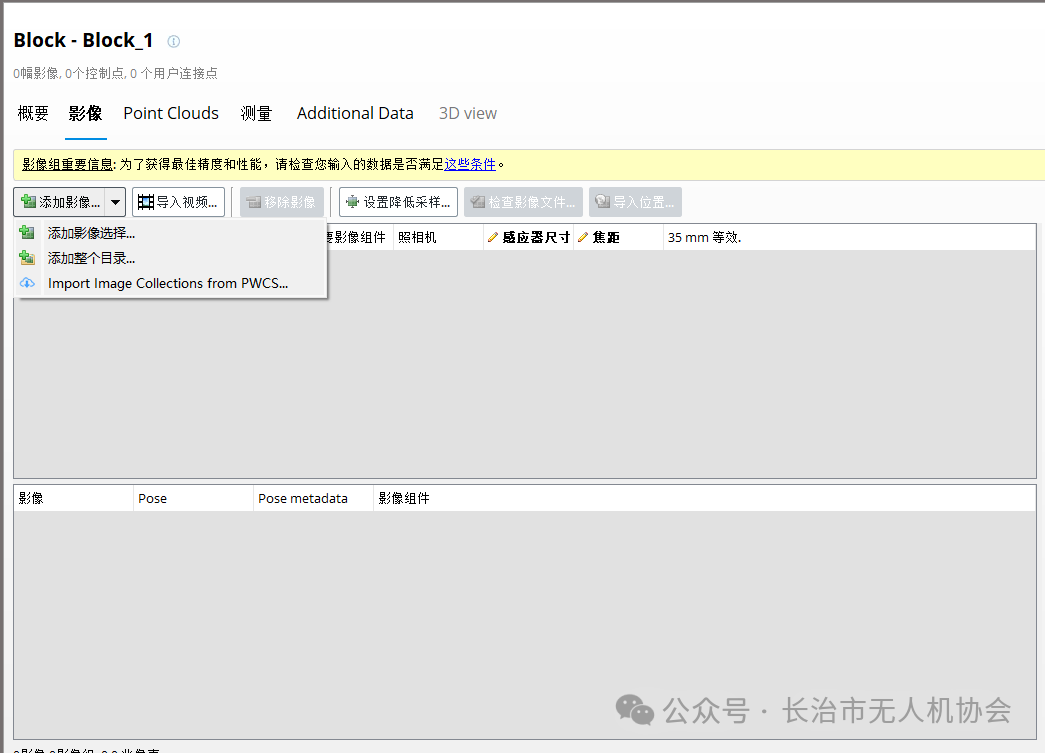Click the pencil icon beside 焦距
The height and width of the screenshot is (753, 1045).
pyautogui.click(x=582, y=237)
